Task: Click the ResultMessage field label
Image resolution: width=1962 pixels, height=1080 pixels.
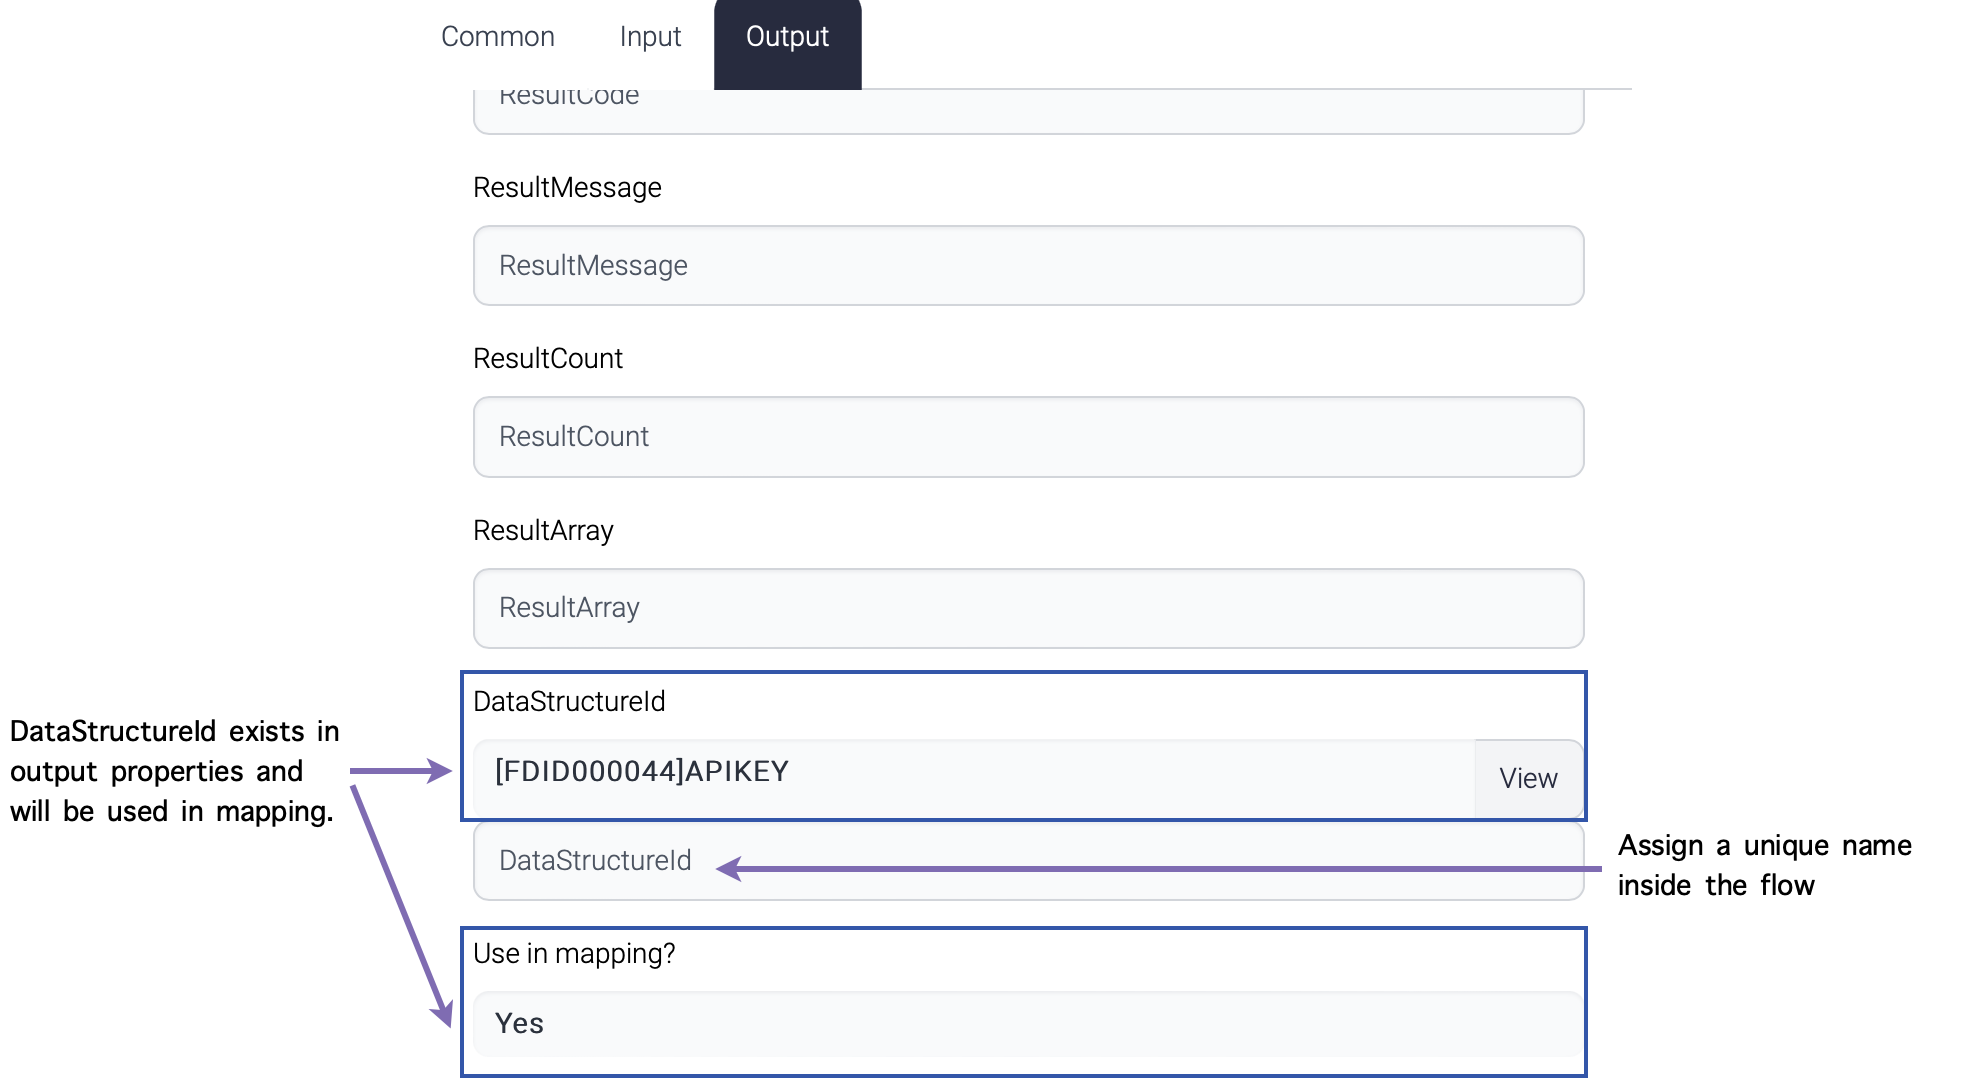Action: point(567,188)
